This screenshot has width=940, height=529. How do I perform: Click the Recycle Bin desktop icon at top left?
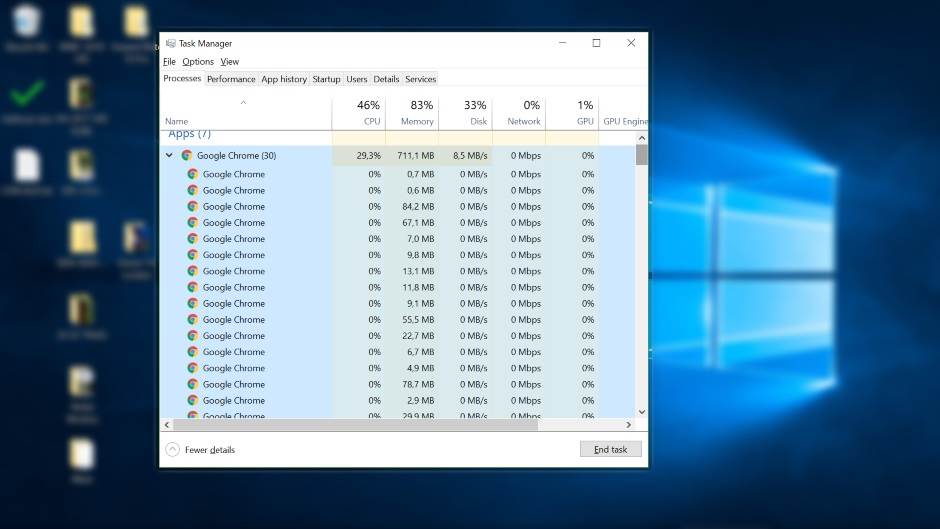(27, 23)
